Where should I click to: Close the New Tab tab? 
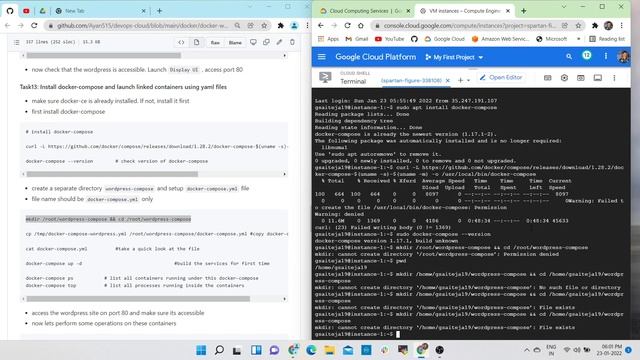[x=144, y=11]
